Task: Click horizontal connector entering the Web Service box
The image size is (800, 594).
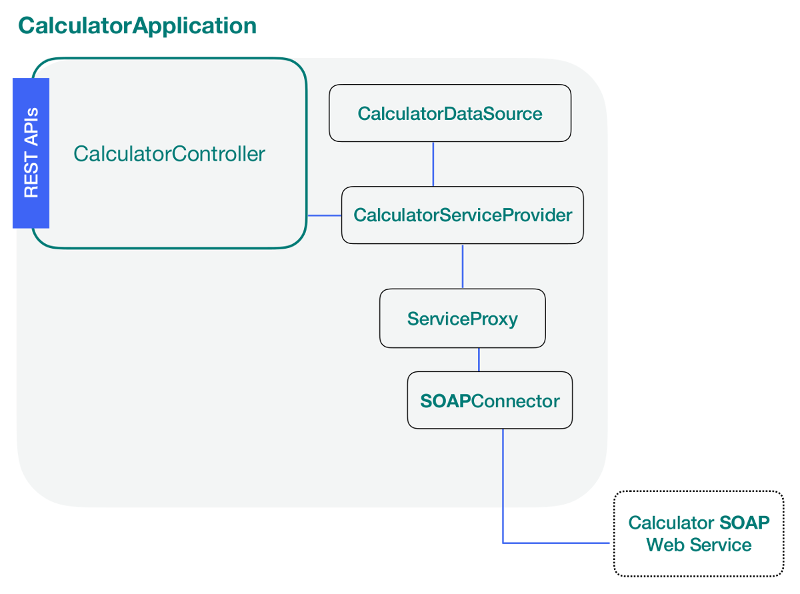Action: [x=560, y=543]
